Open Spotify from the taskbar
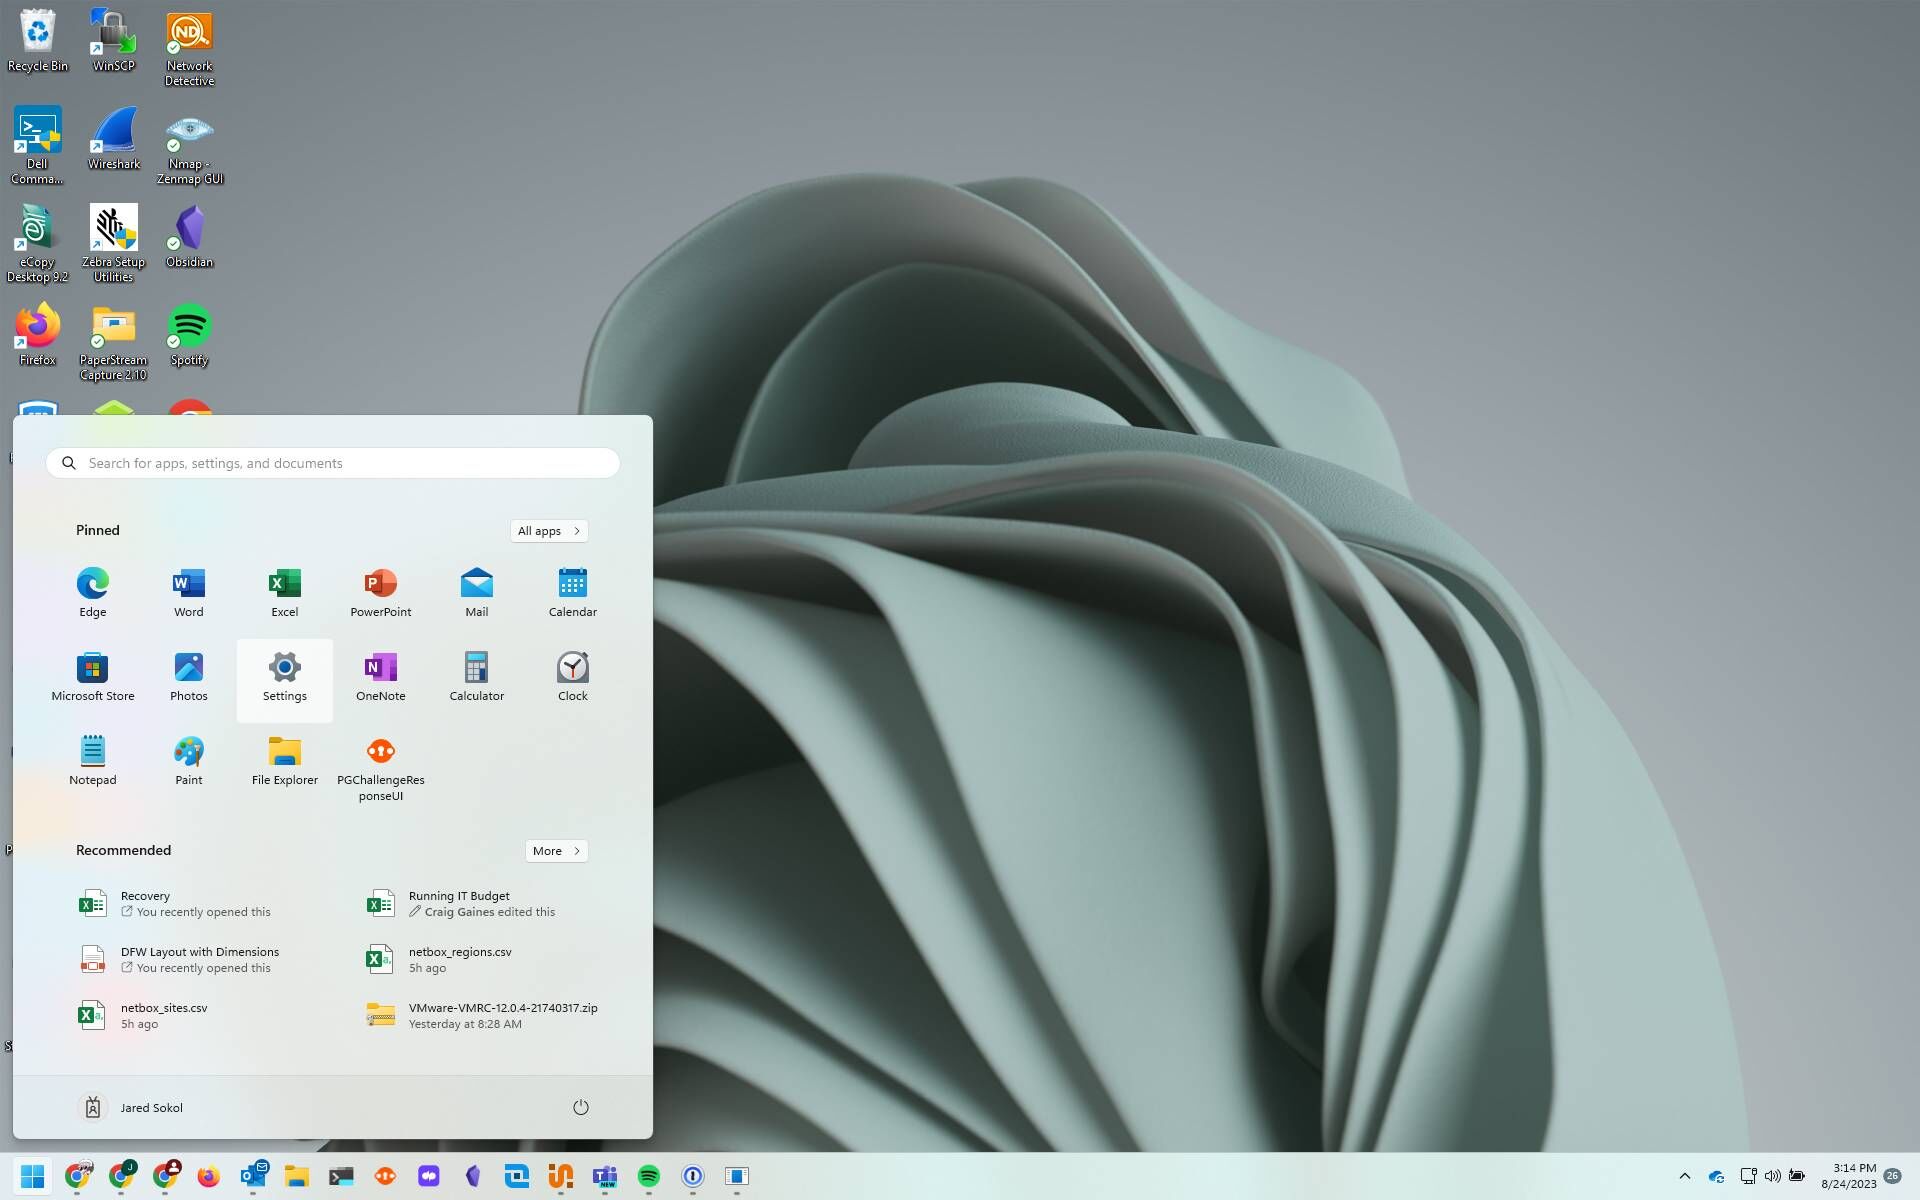This screenshot has width=1920, height=1200. [x=649, y=1176]
